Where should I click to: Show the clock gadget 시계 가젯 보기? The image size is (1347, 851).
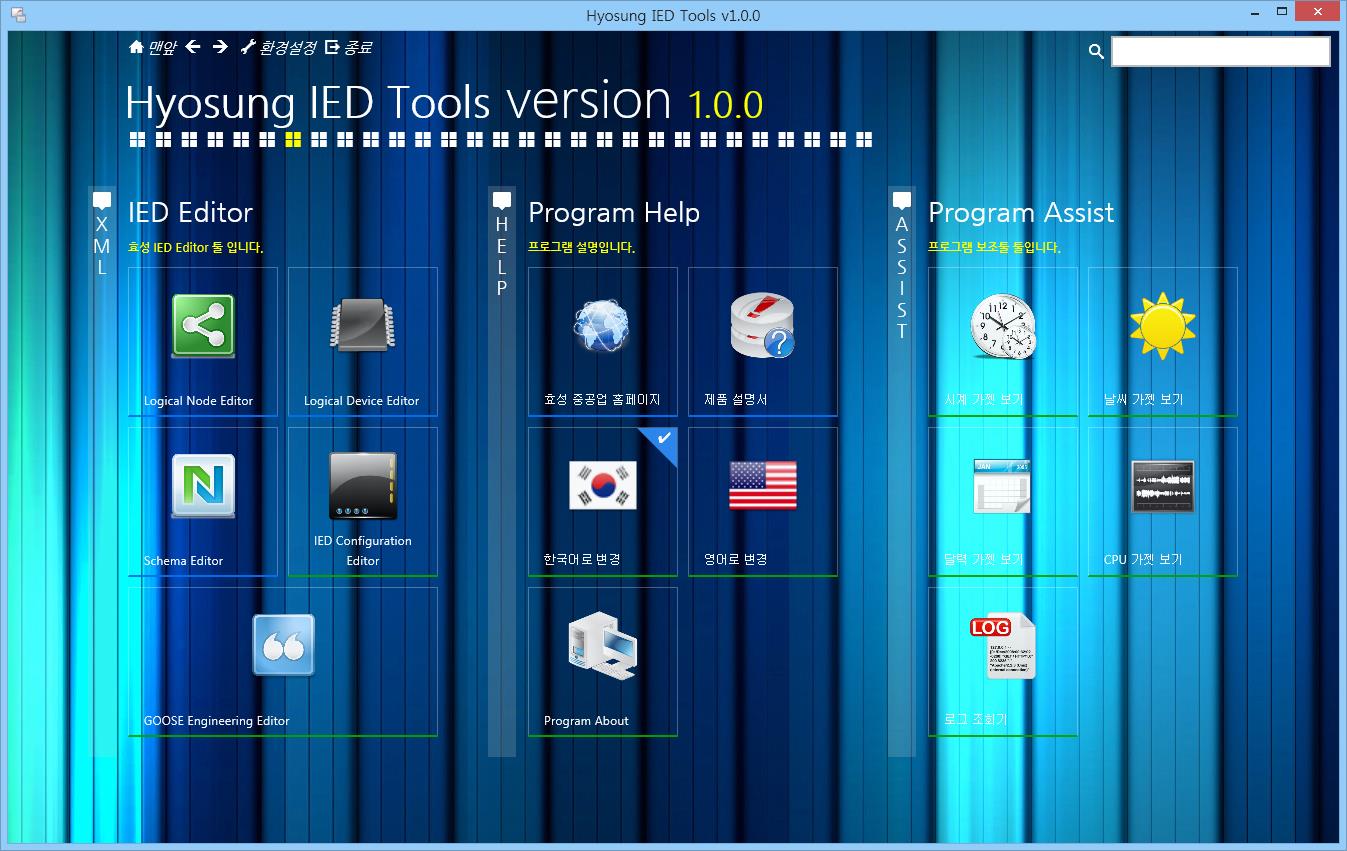[1003, 341]
